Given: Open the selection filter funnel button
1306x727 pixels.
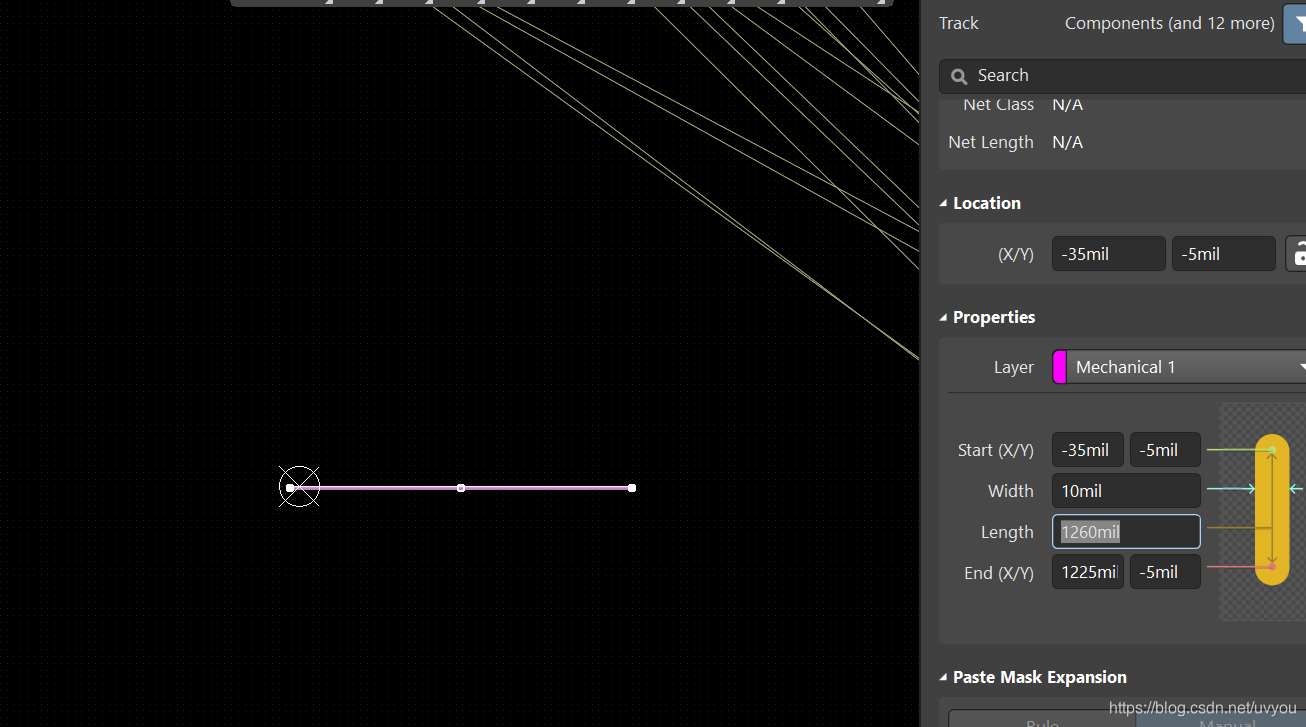Looking at the screenshot, I should click(1296, 23).
